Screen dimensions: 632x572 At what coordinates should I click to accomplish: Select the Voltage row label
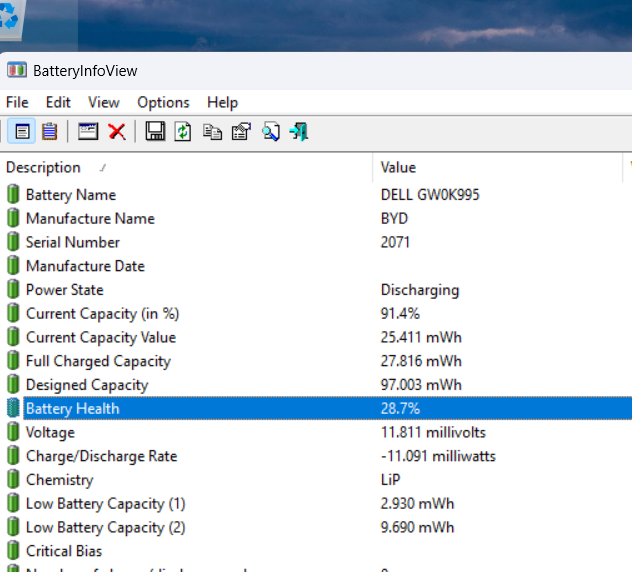[50, 433]
